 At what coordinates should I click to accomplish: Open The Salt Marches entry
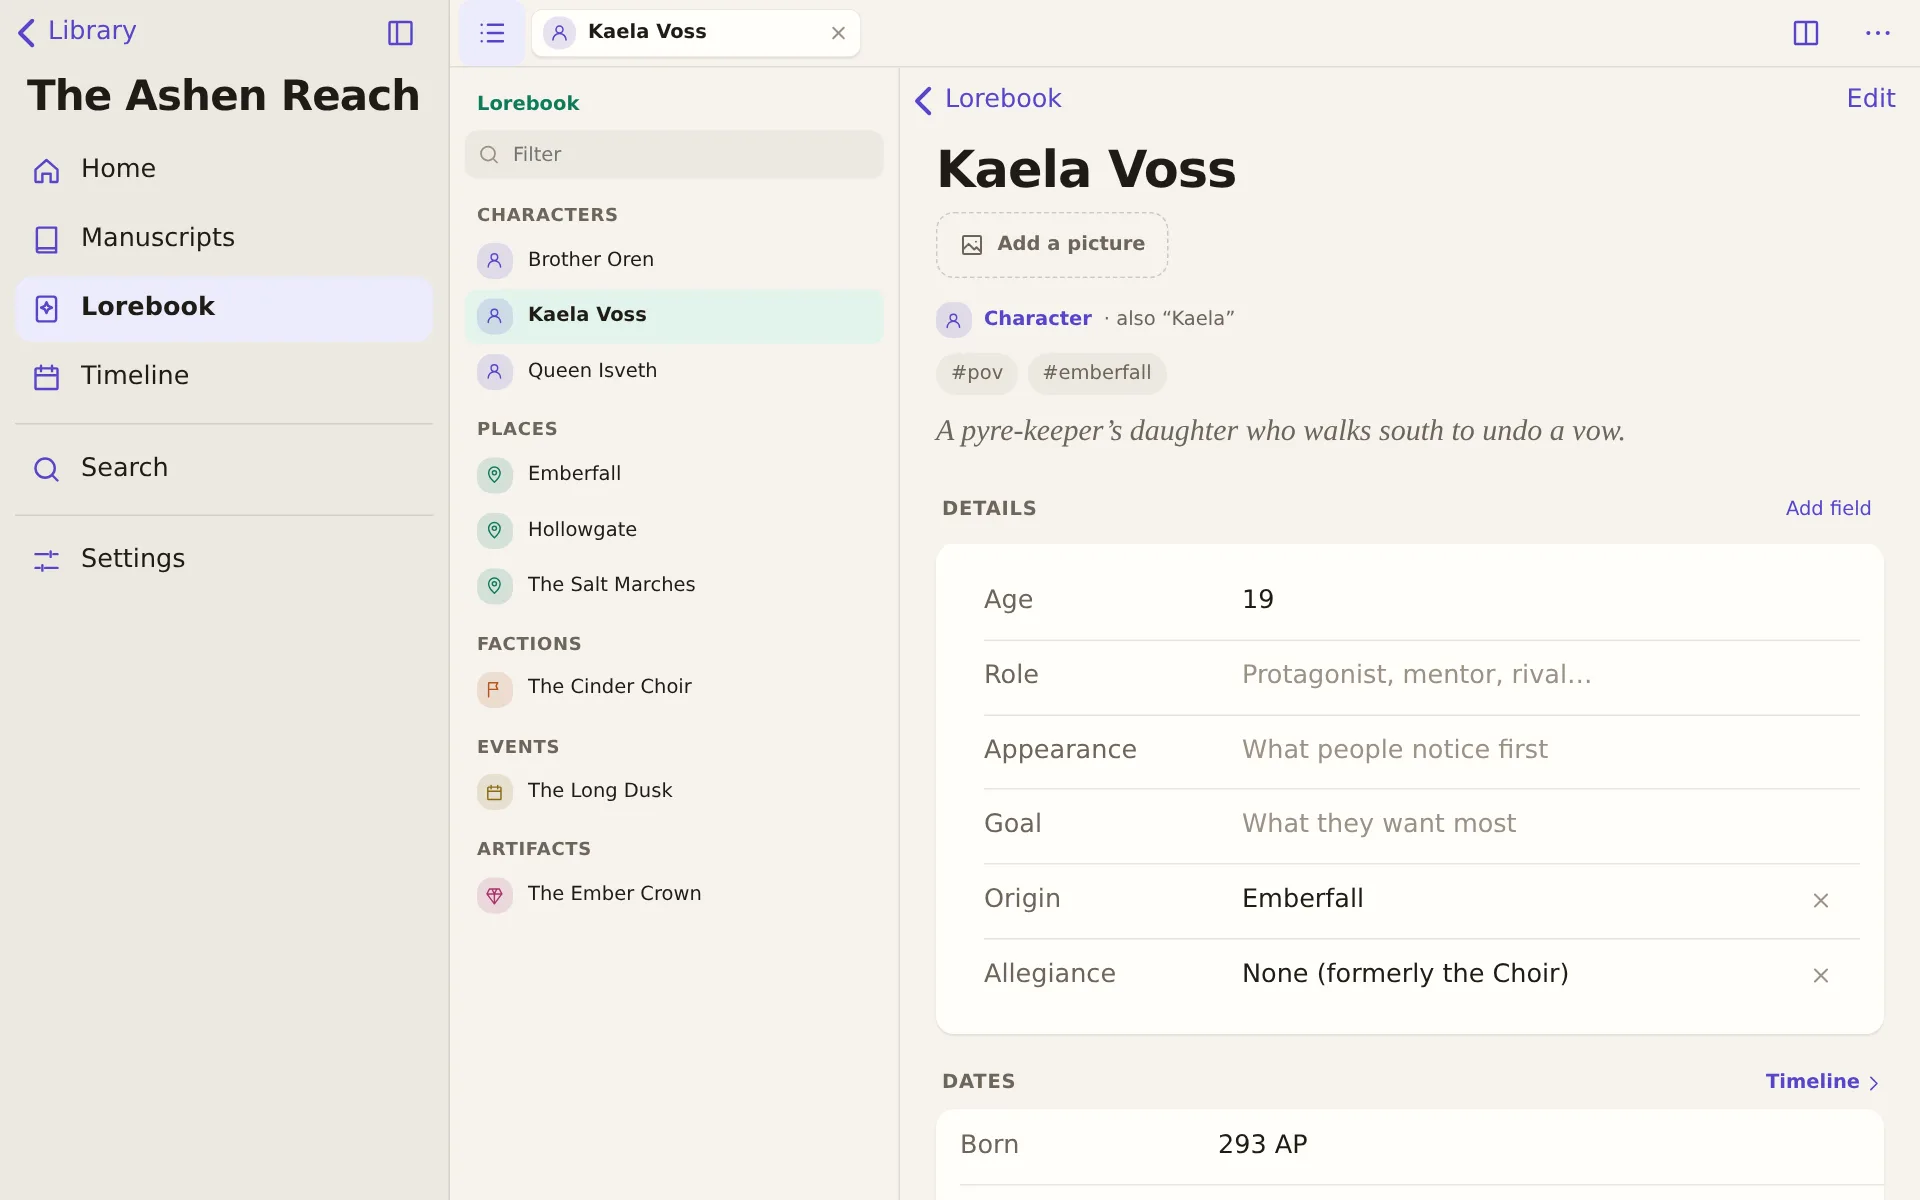(674, 585)
